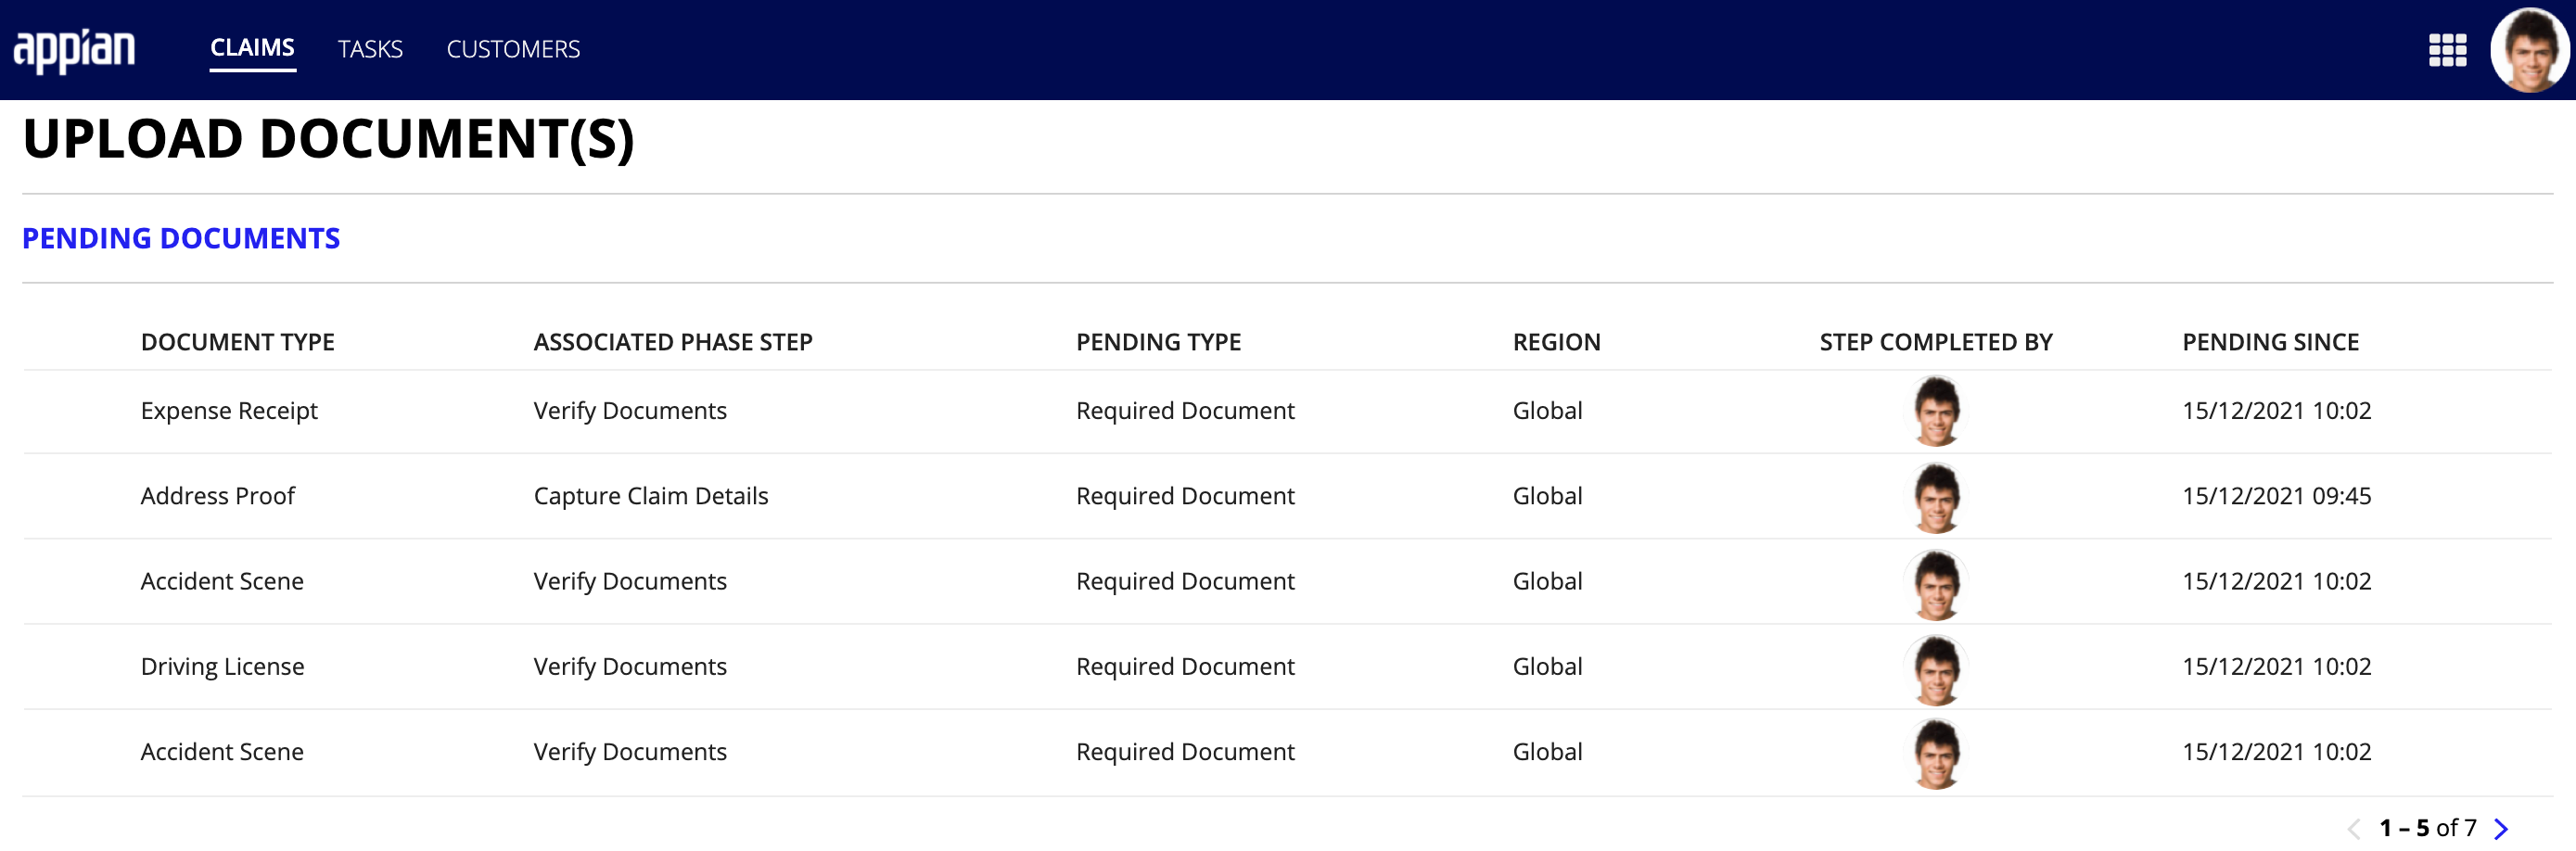
Task: Click the avatar in the Address Proof row
Action: [x=1936, y=495]
